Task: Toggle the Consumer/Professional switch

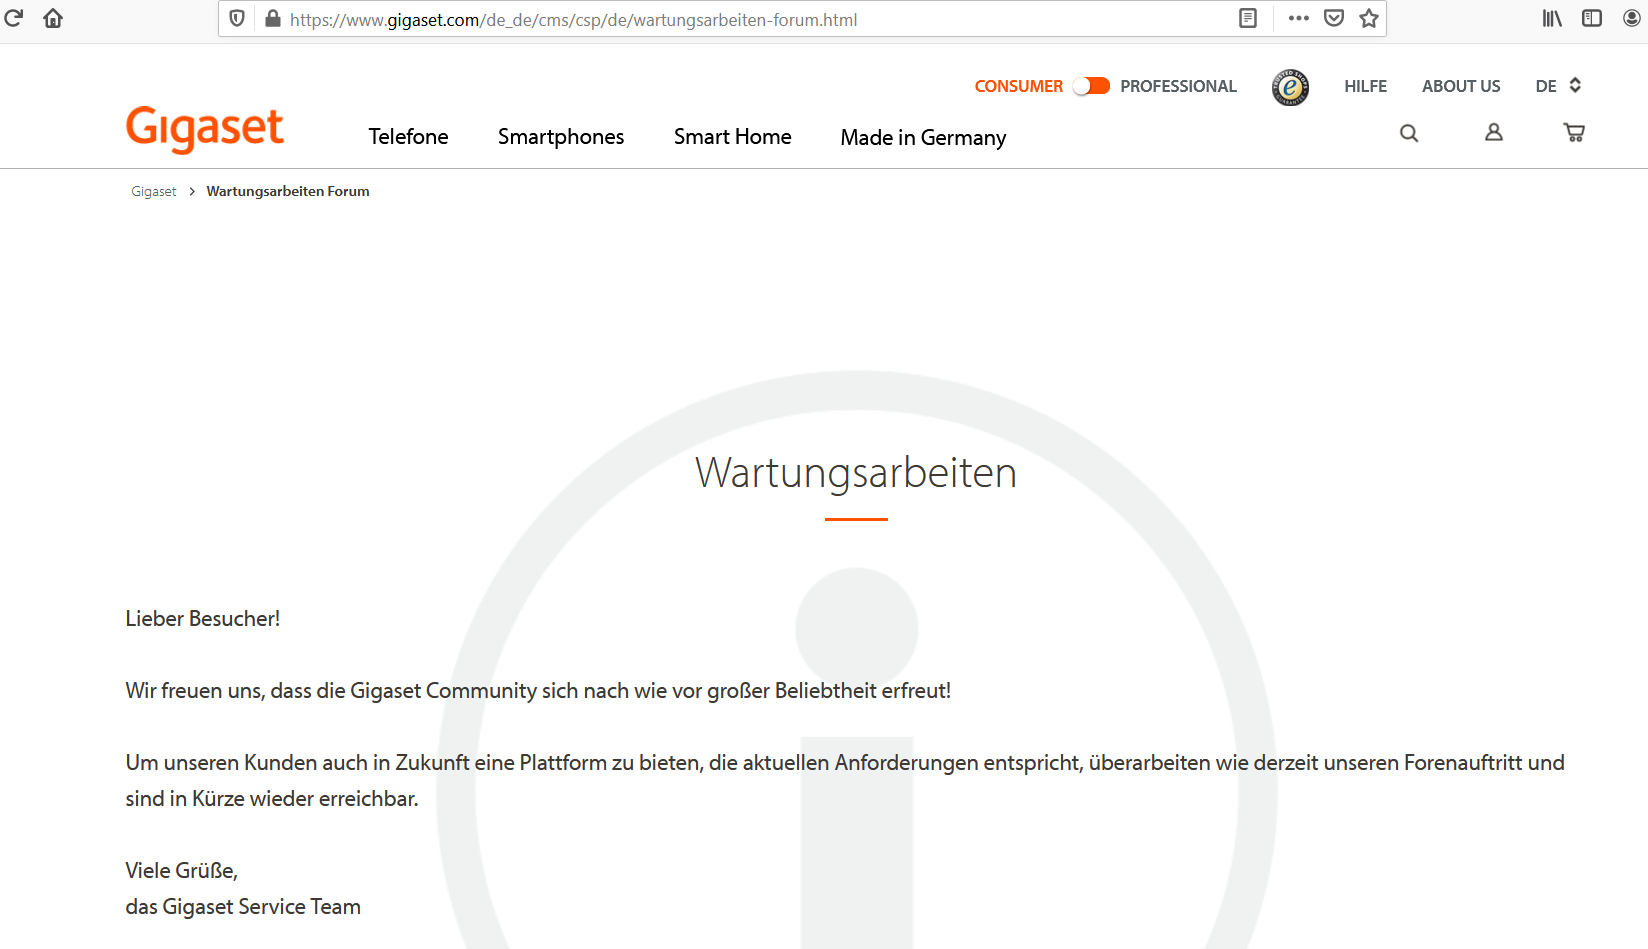Action: pos(1091,86)
